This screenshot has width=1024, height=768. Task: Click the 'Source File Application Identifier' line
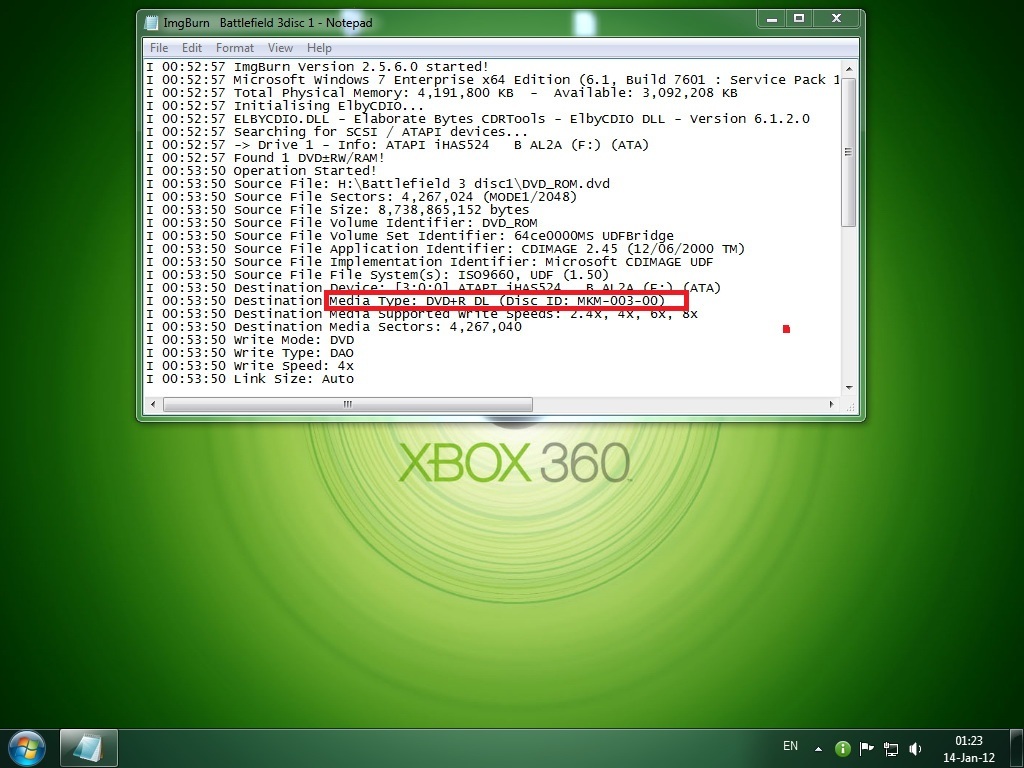pos(445,249)
